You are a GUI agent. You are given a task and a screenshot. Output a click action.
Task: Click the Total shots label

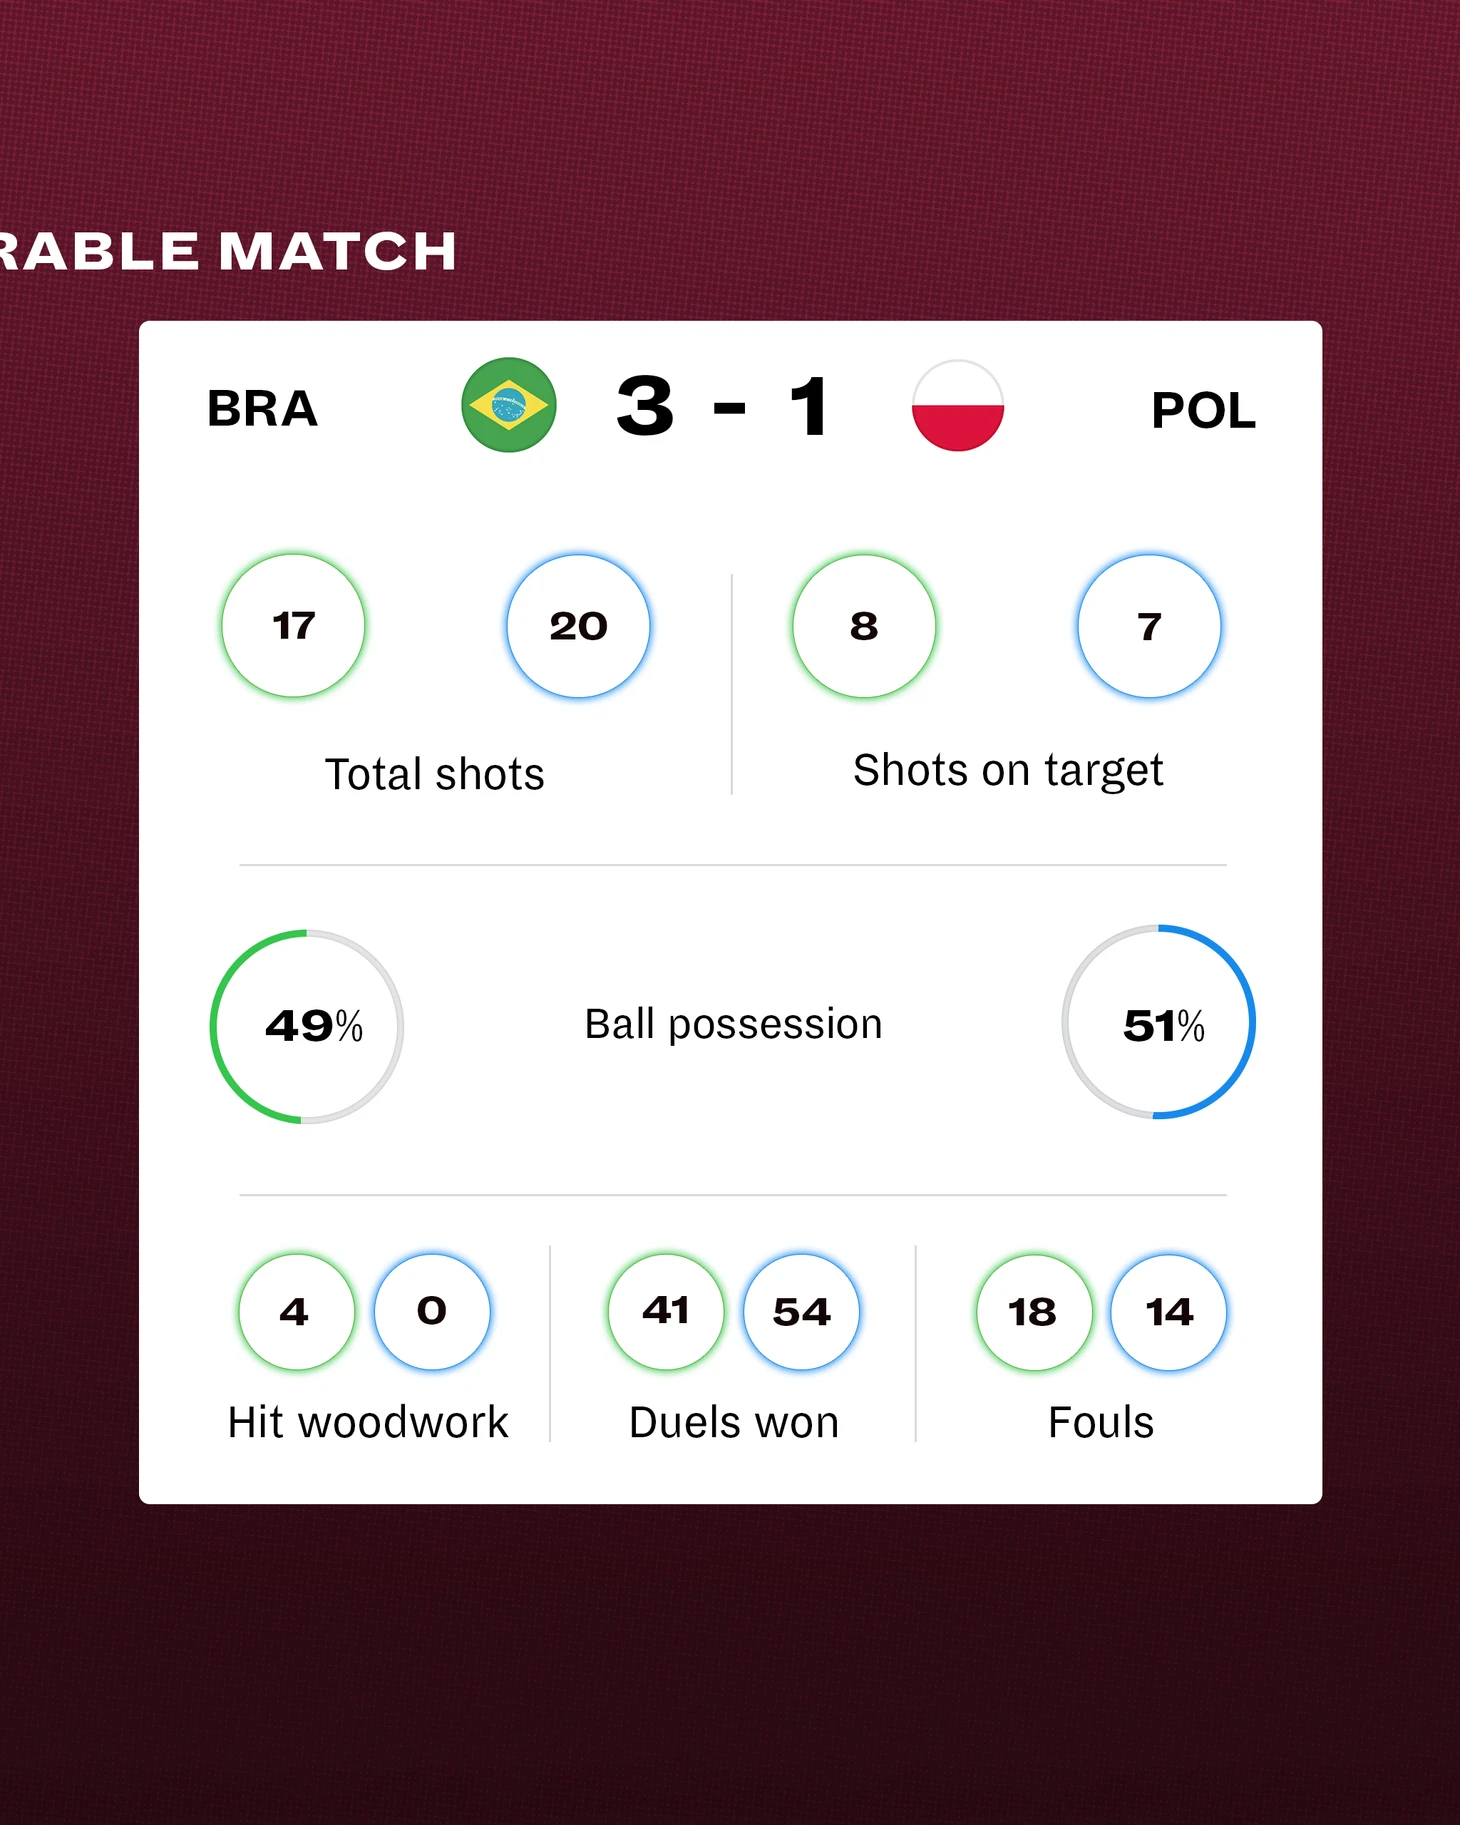435,774
